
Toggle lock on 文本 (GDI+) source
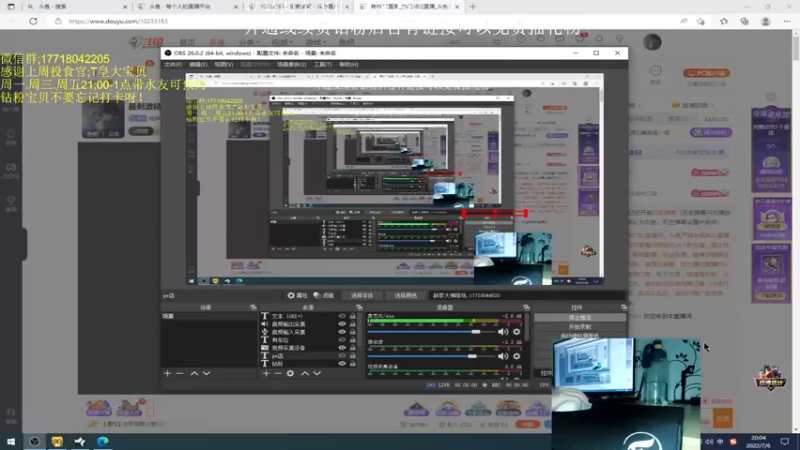coord(353,316)
